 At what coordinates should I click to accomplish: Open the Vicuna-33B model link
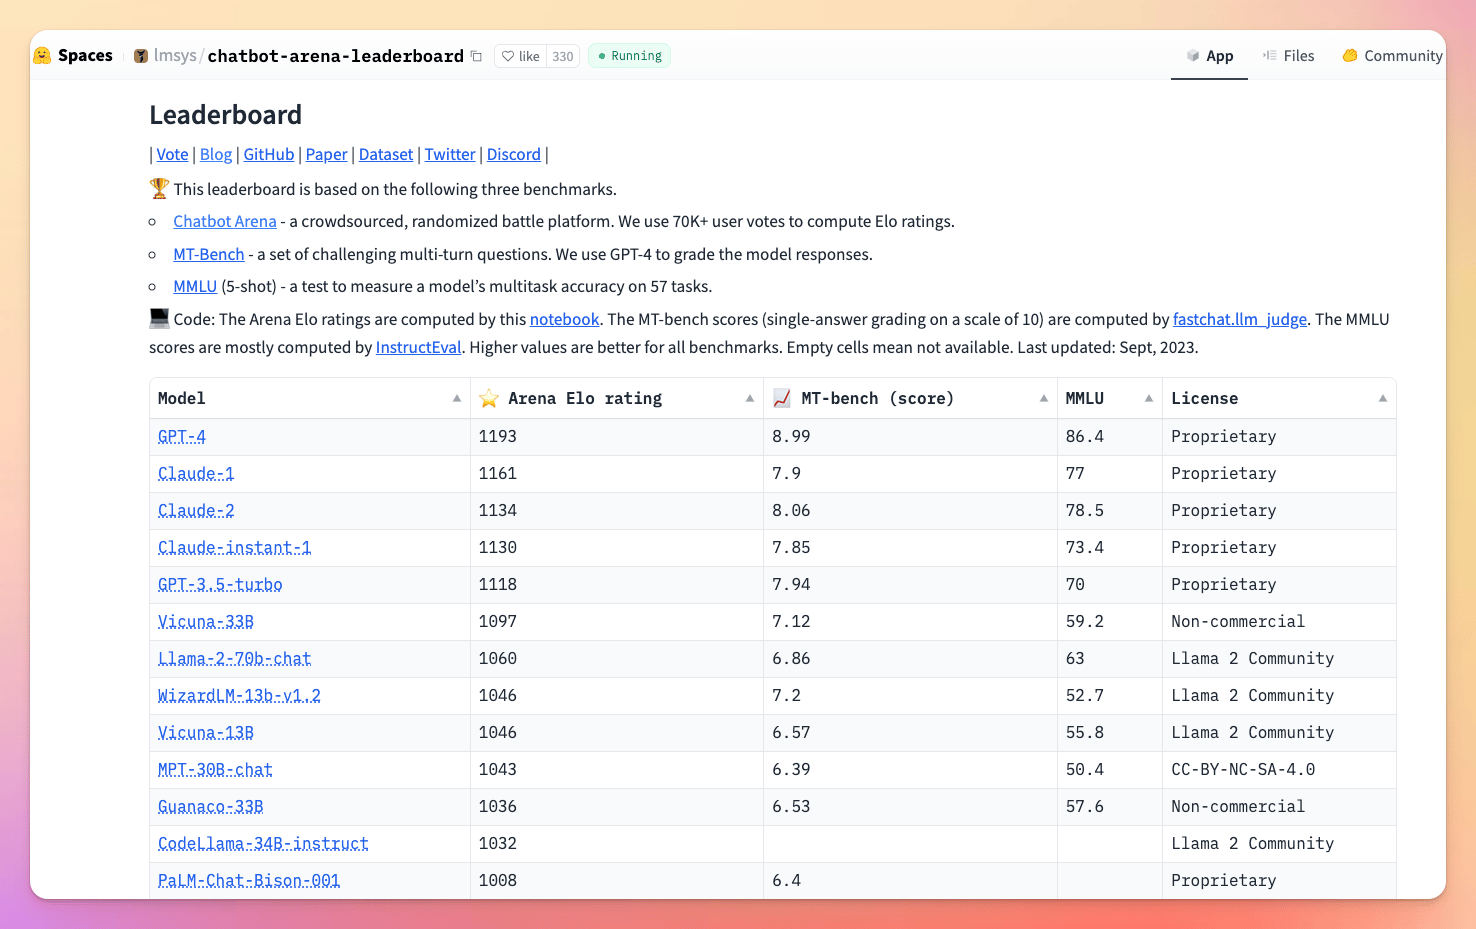click(206, 622)
